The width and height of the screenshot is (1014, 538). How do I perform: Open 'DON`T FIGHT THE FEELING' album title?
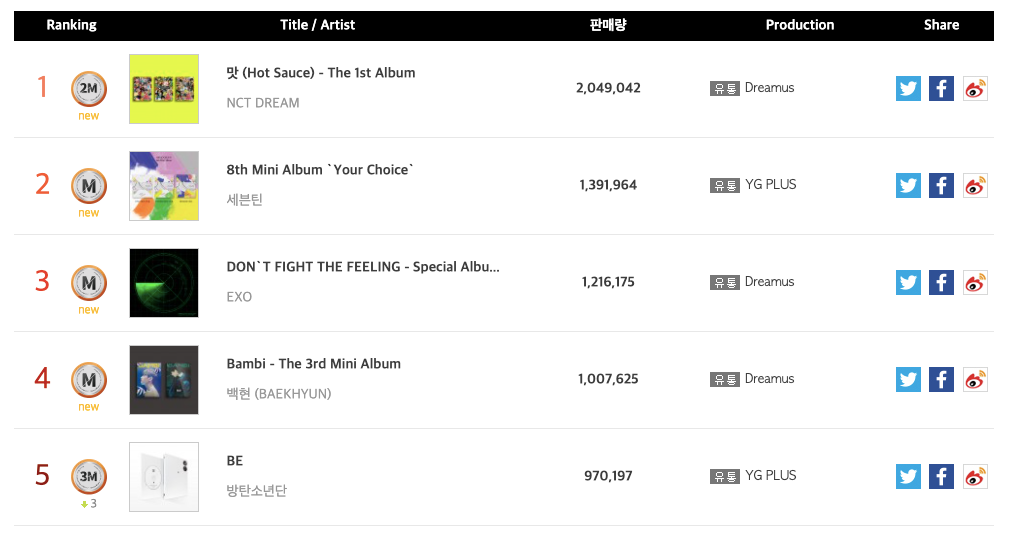point(363,266)
